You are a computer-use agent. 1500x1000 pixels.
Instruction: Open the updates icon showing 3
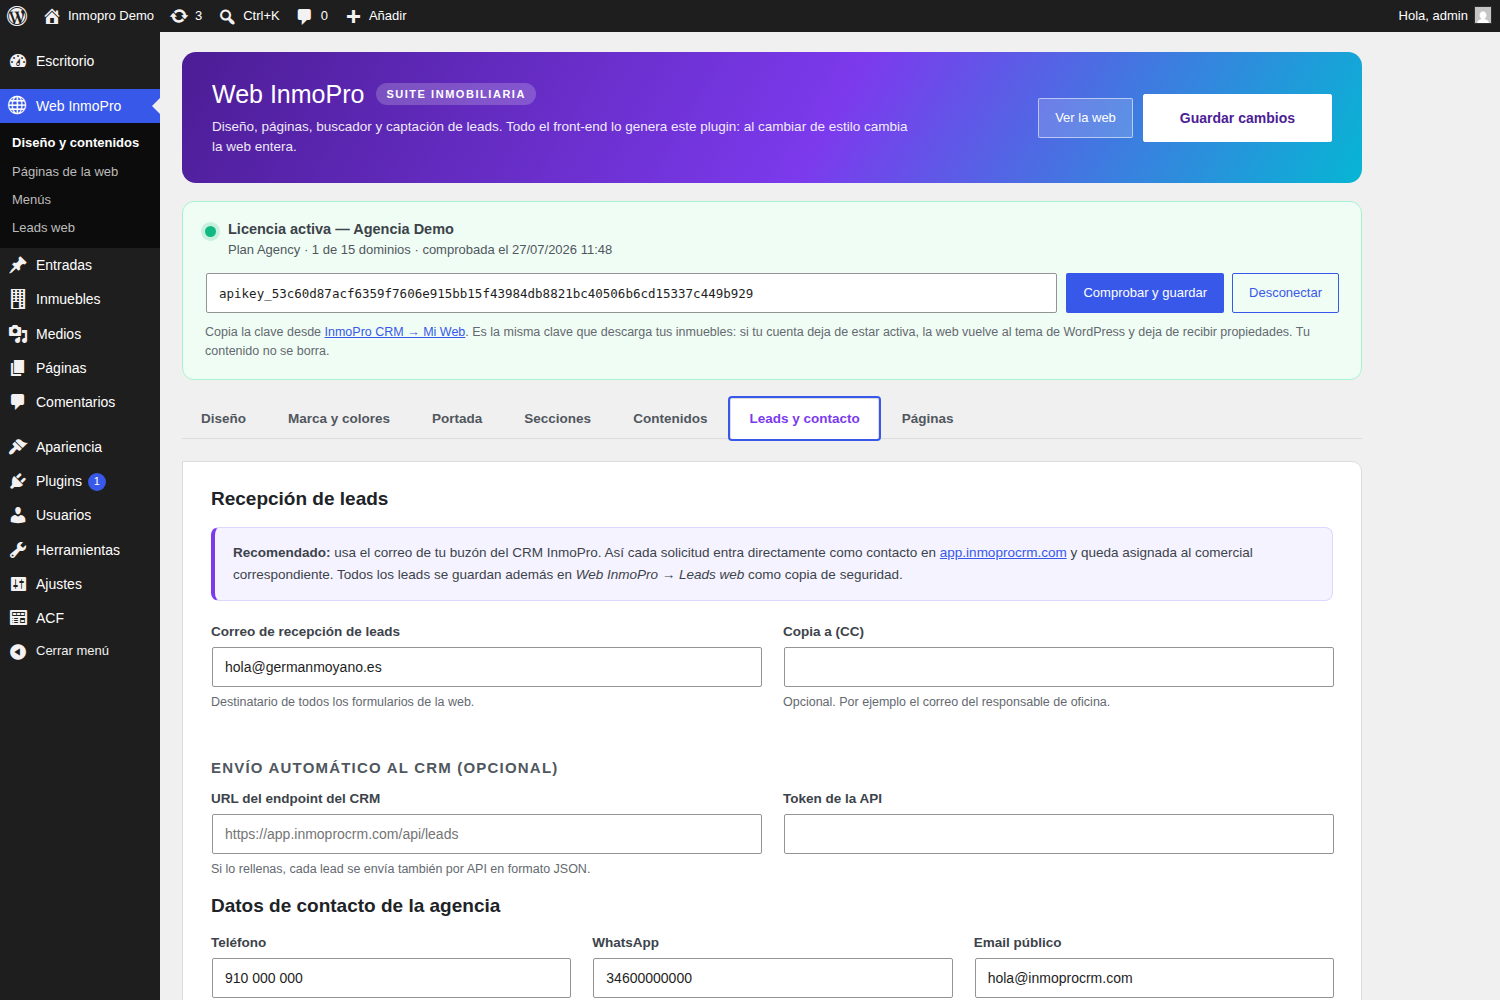click(x=179, y=16)
